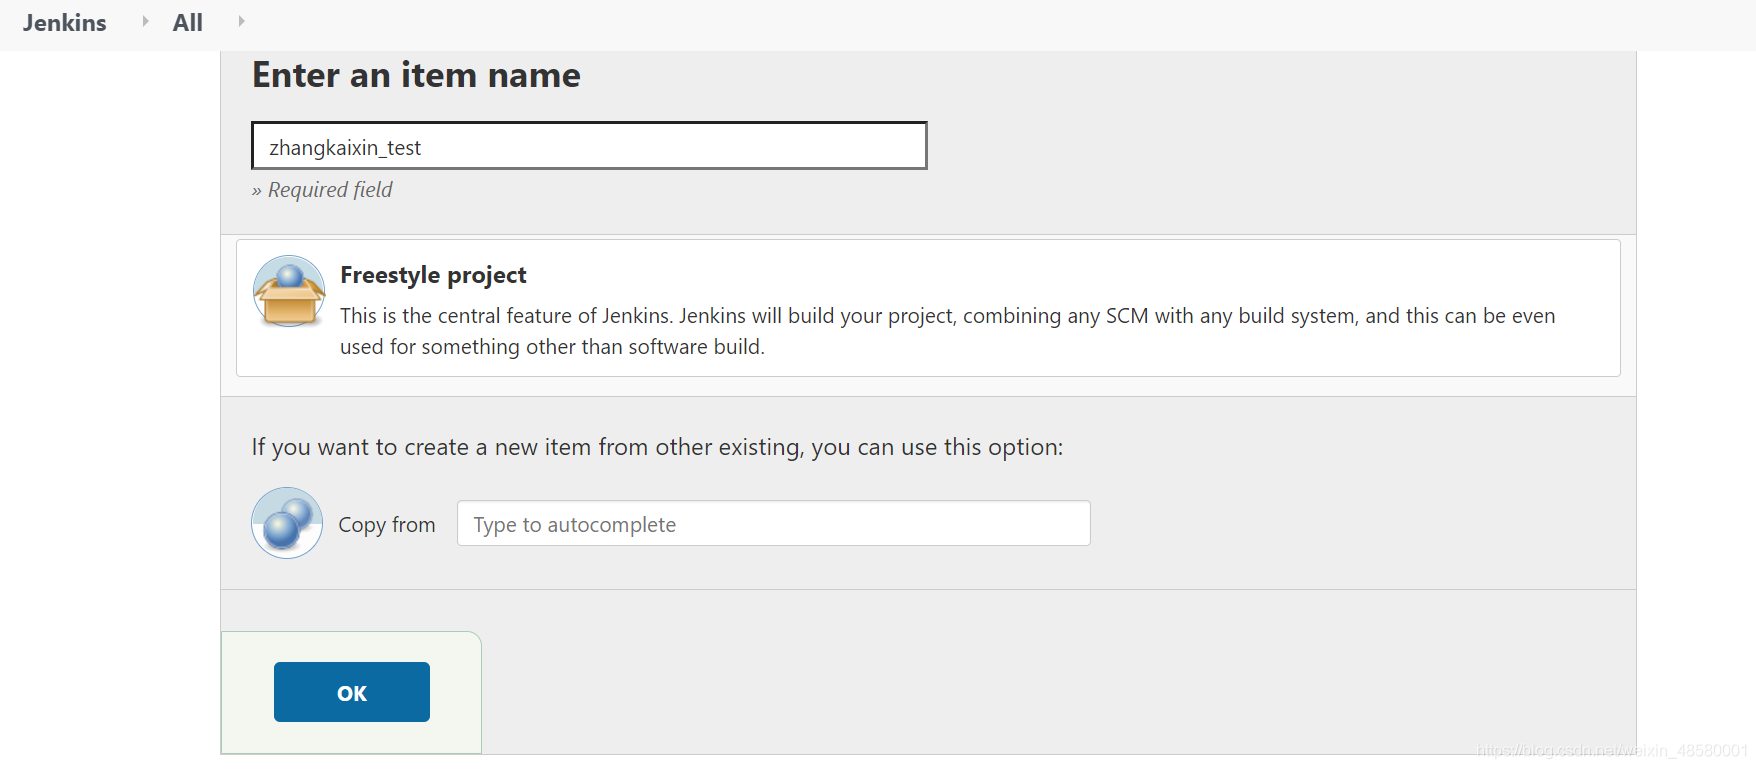Open the All breadcrumb link

coord(188,23)
